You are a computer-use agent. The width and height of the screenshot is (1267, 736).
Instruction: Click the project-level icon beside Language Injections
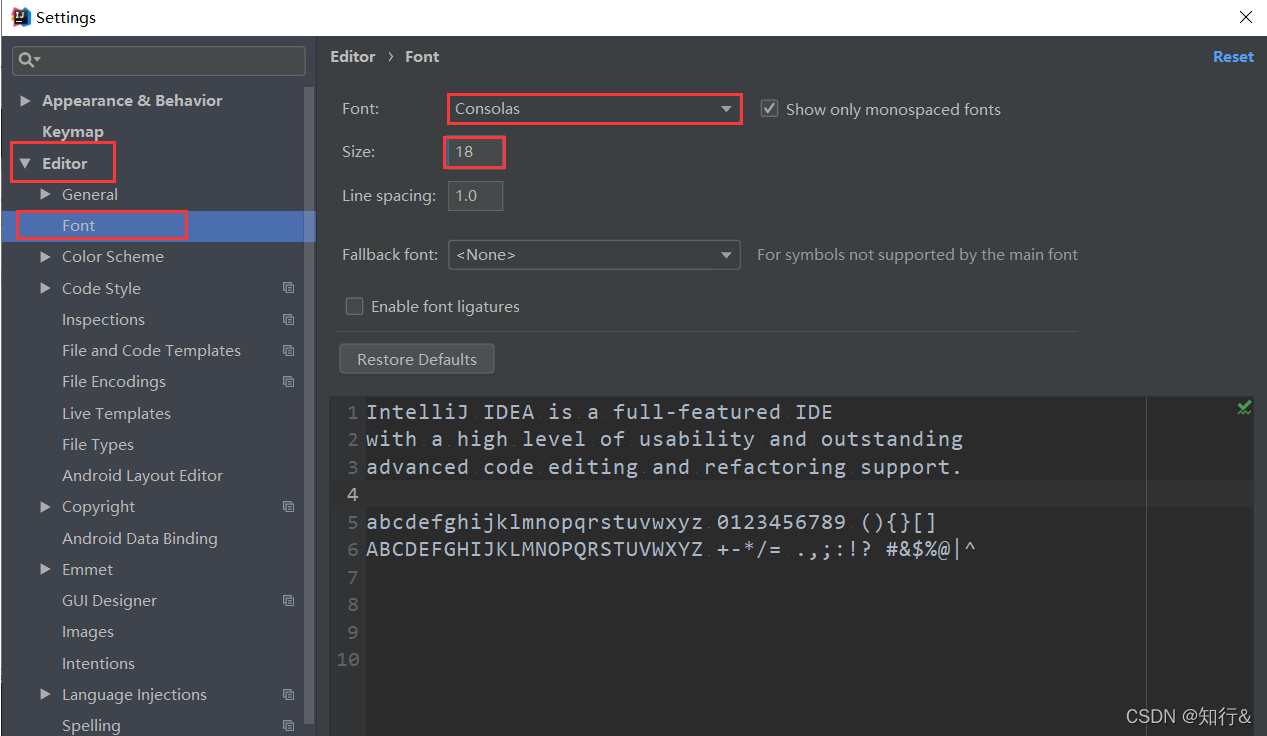[288, 694]
